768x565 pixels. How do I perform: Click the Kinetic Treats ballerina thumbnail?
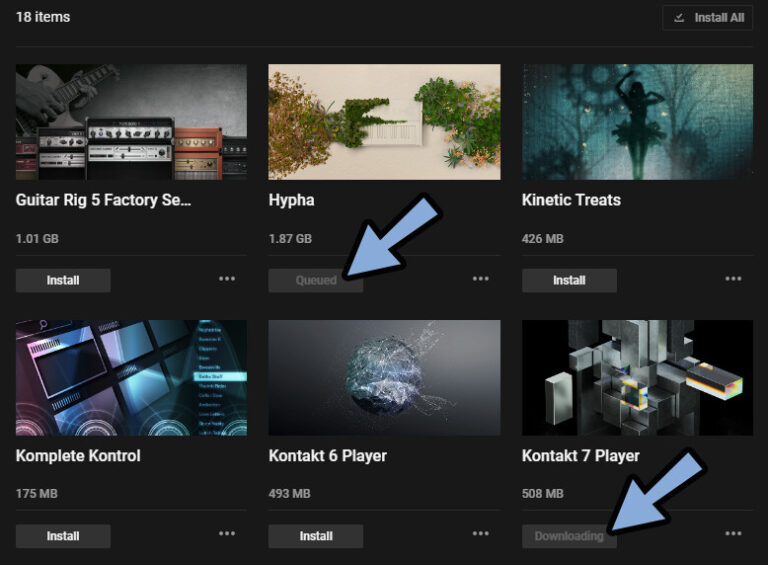[637, 122]
